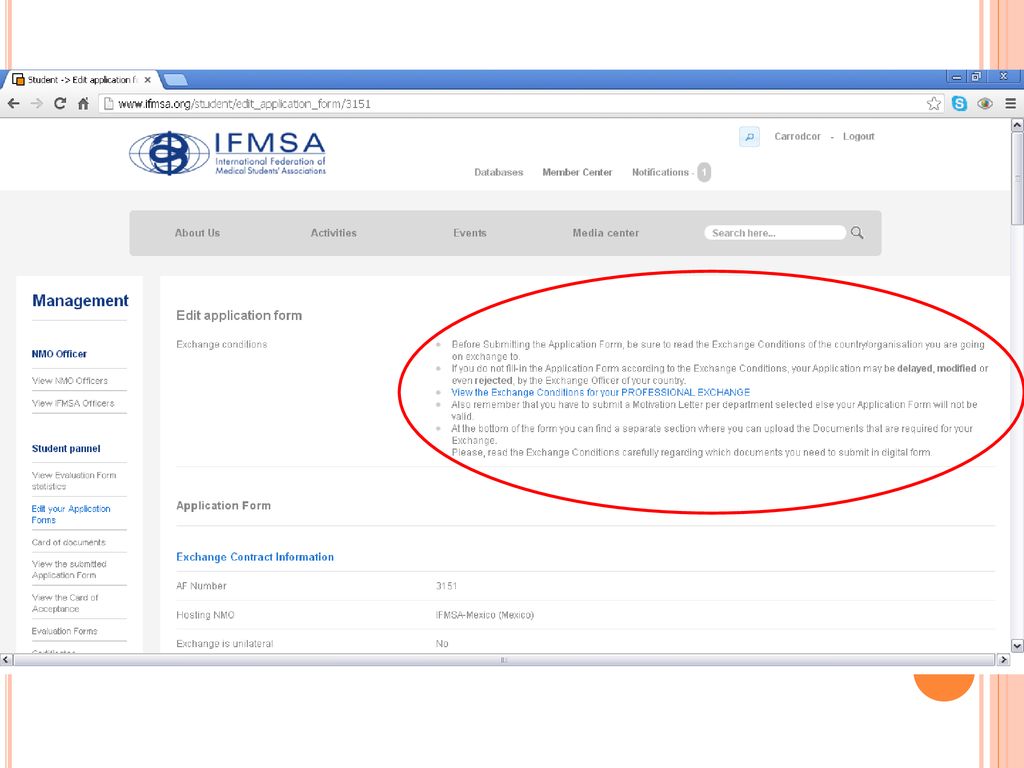Screen dimensions: 1024x768
Task: Open the notifications count badge
Action: coord(704,172)
